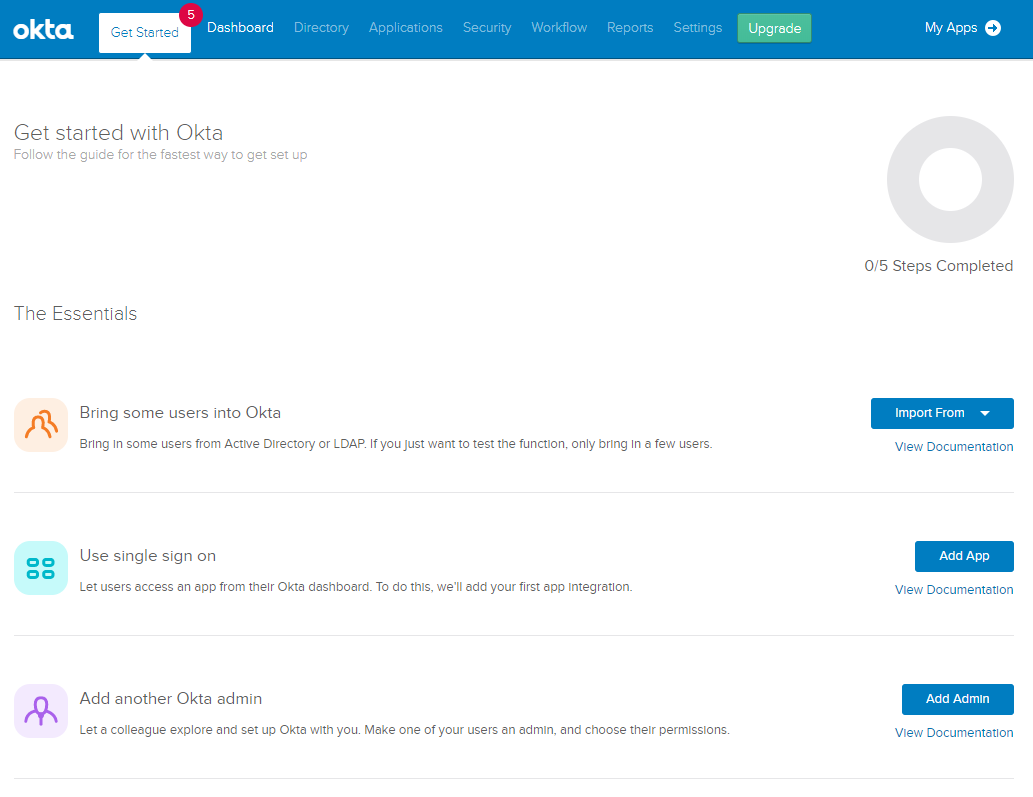The image size is (1033, 797).
Task: Click the circular progress ring
Action: tap(949, 179)
